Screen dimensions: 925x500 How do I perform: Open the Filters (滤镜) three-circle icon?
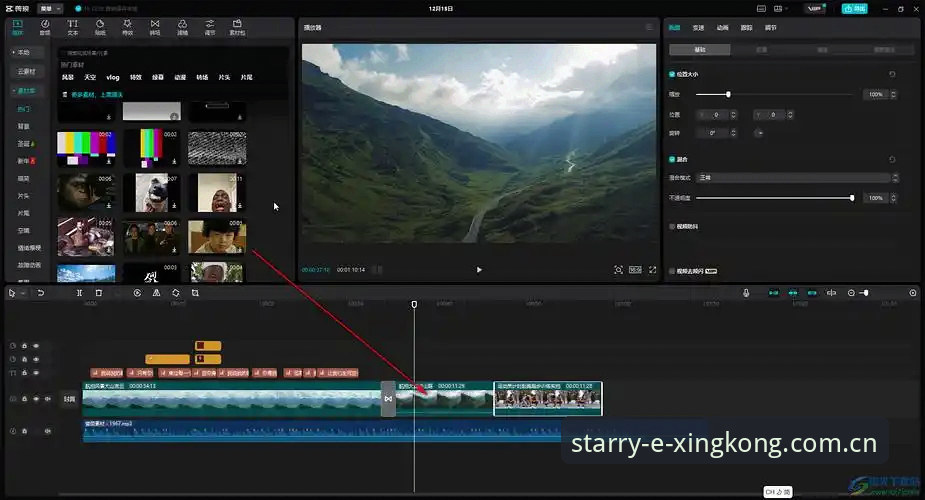coord(182,27)
